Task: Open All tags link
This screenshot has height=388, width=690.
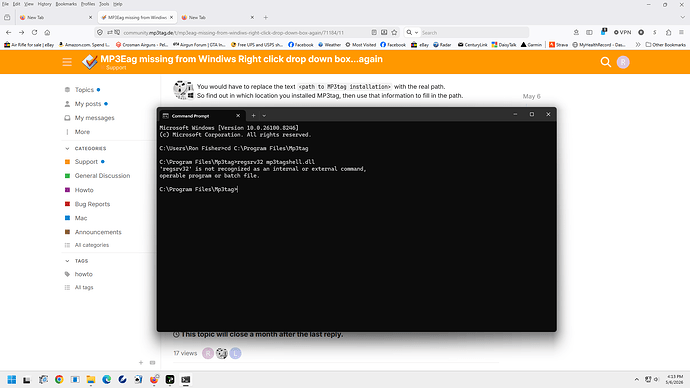Action: (x=84, y=287)
